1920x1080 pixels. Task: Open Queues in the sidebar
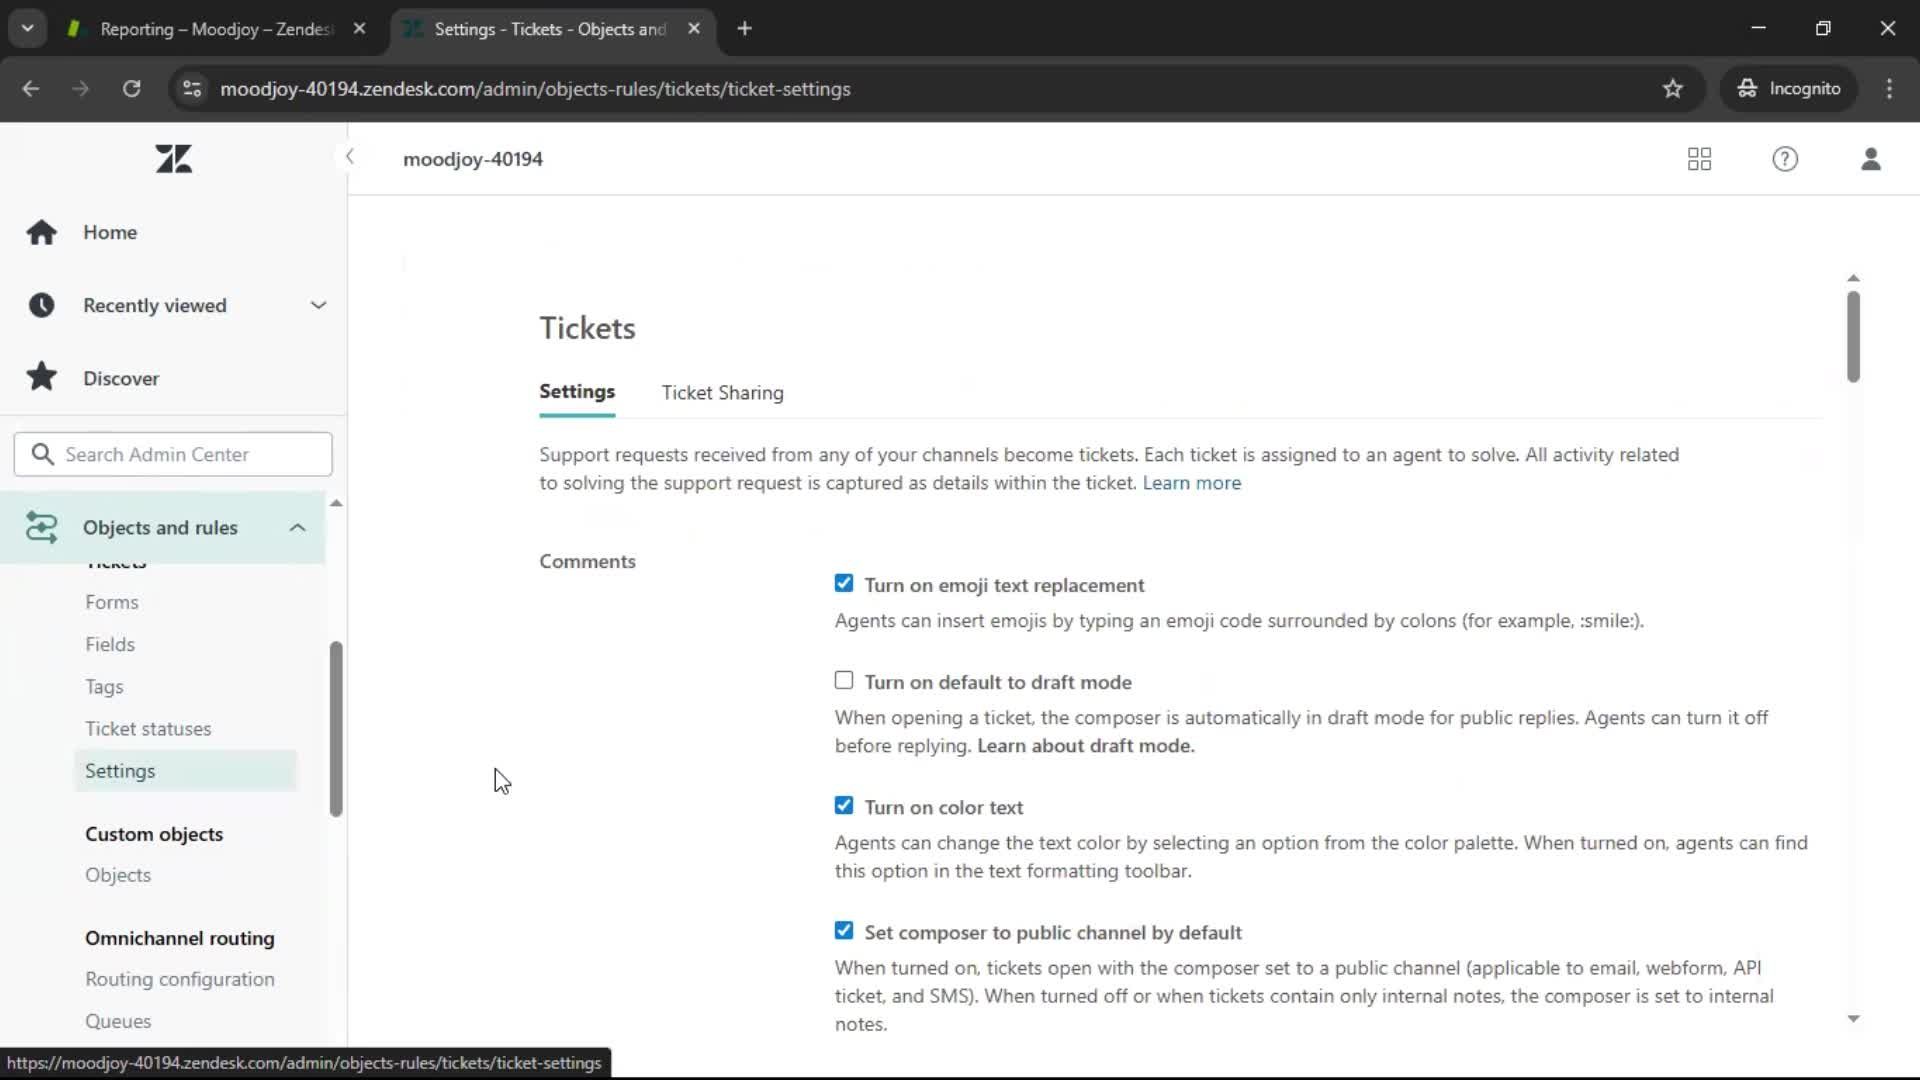tap(118, 1021)
